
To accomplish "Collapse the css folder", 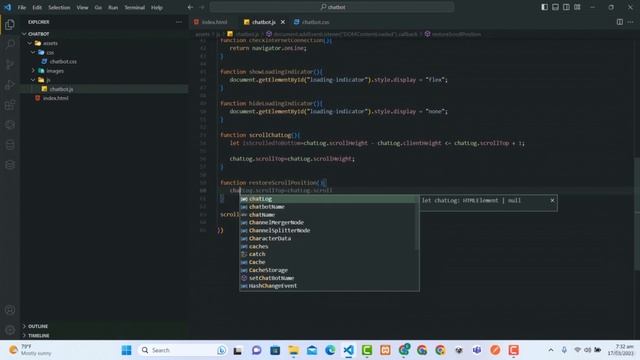I will pyautogui.click(x=104, y=52).
